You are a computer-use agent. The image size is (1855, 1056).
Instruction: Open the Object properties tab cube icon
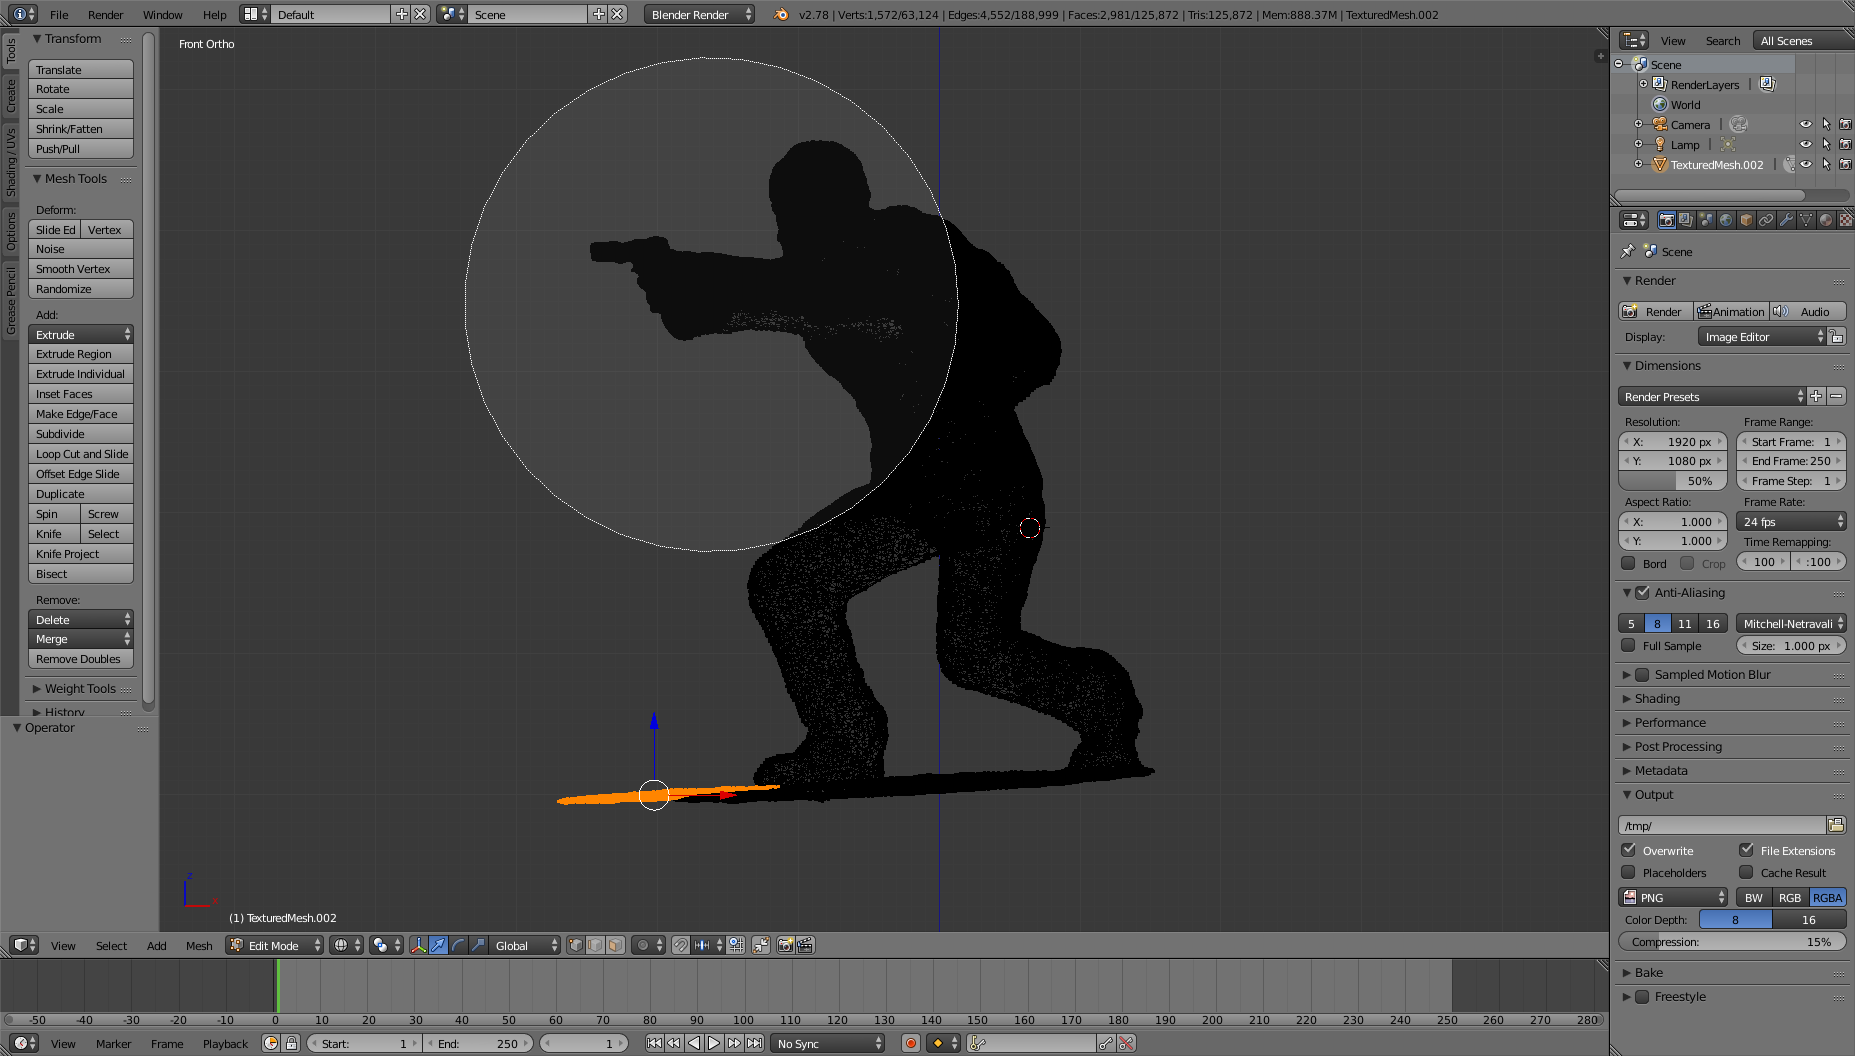(x=1746, y=220)
